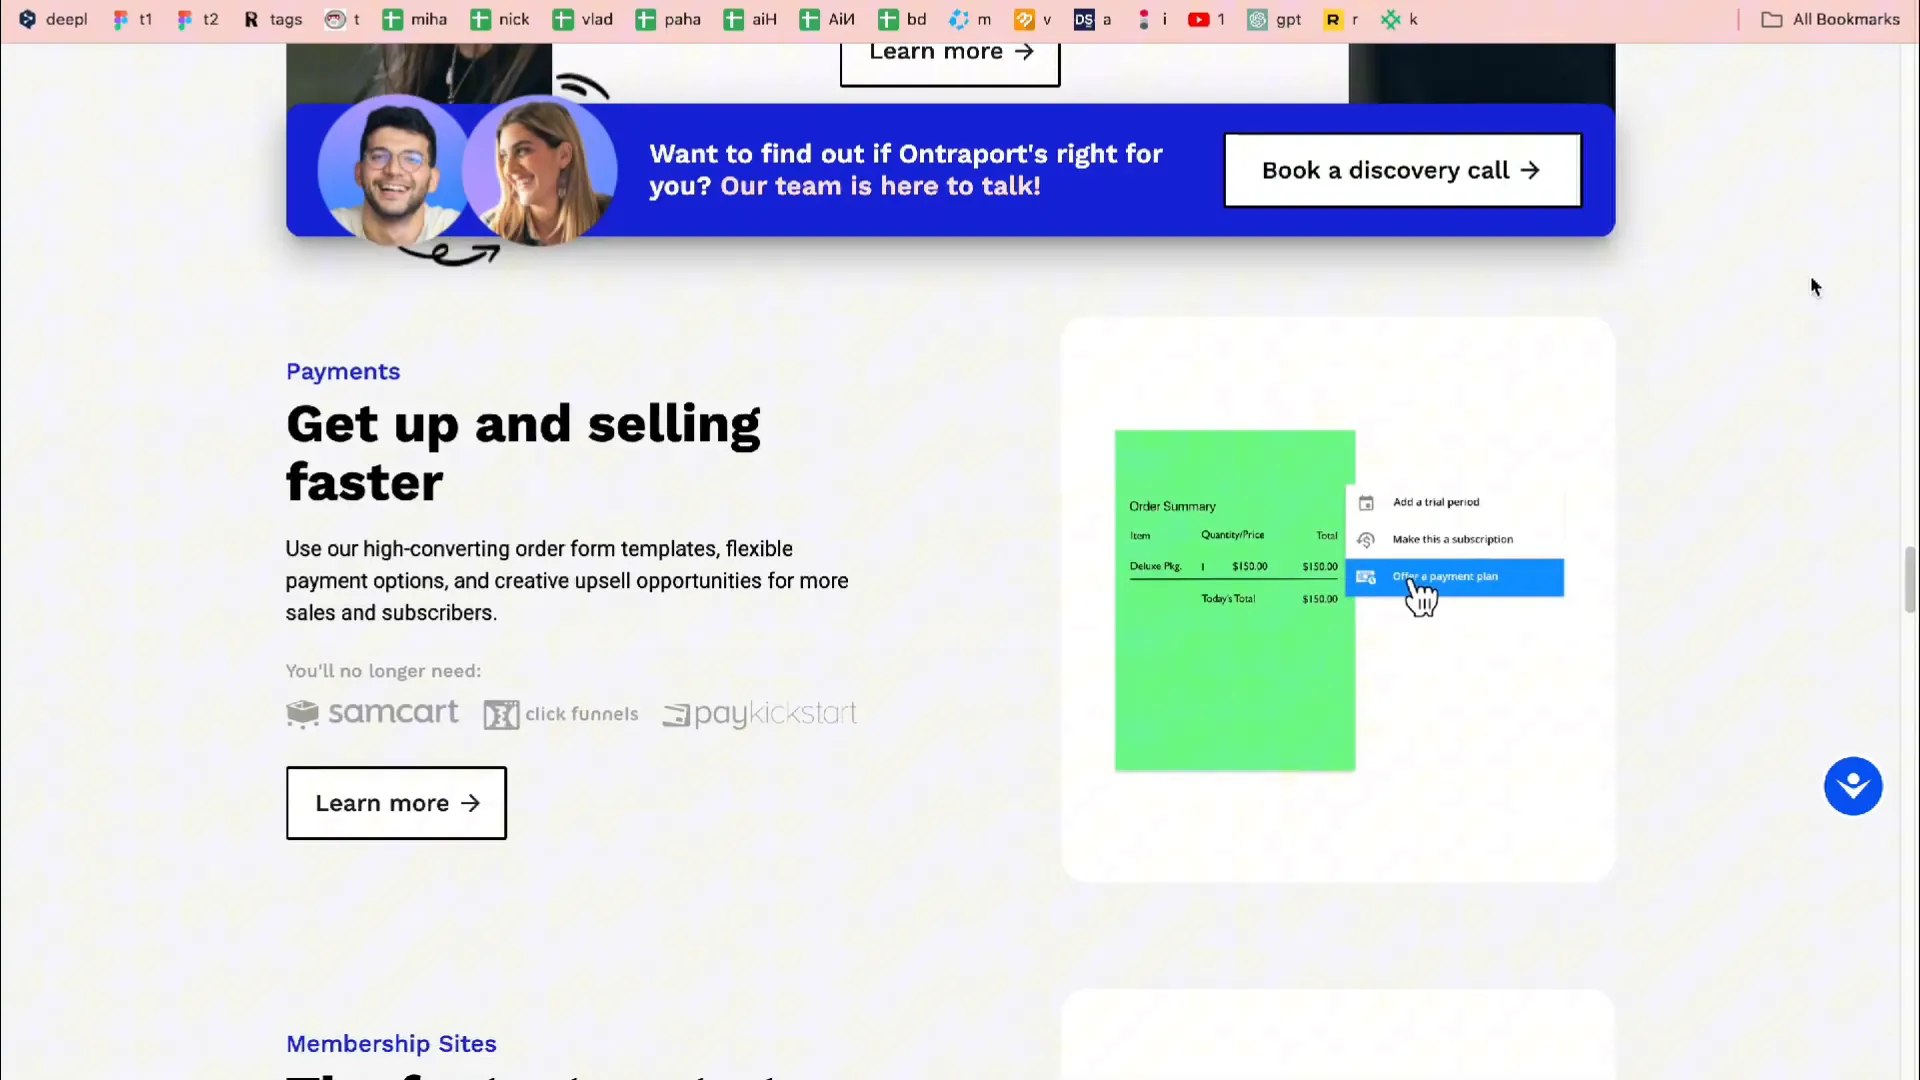Scroll down to view Membership Sites content
The width and height of the screenshot is (1920, 1080).
click(392, 1043)
